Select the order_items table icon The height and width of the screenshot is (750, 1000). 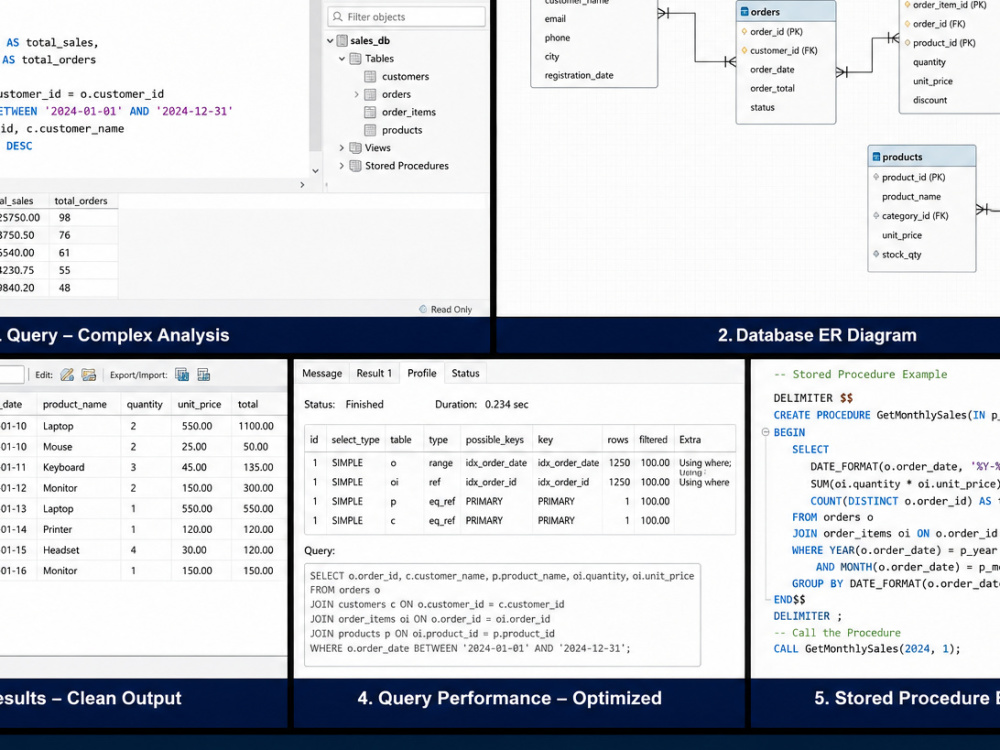370,112
